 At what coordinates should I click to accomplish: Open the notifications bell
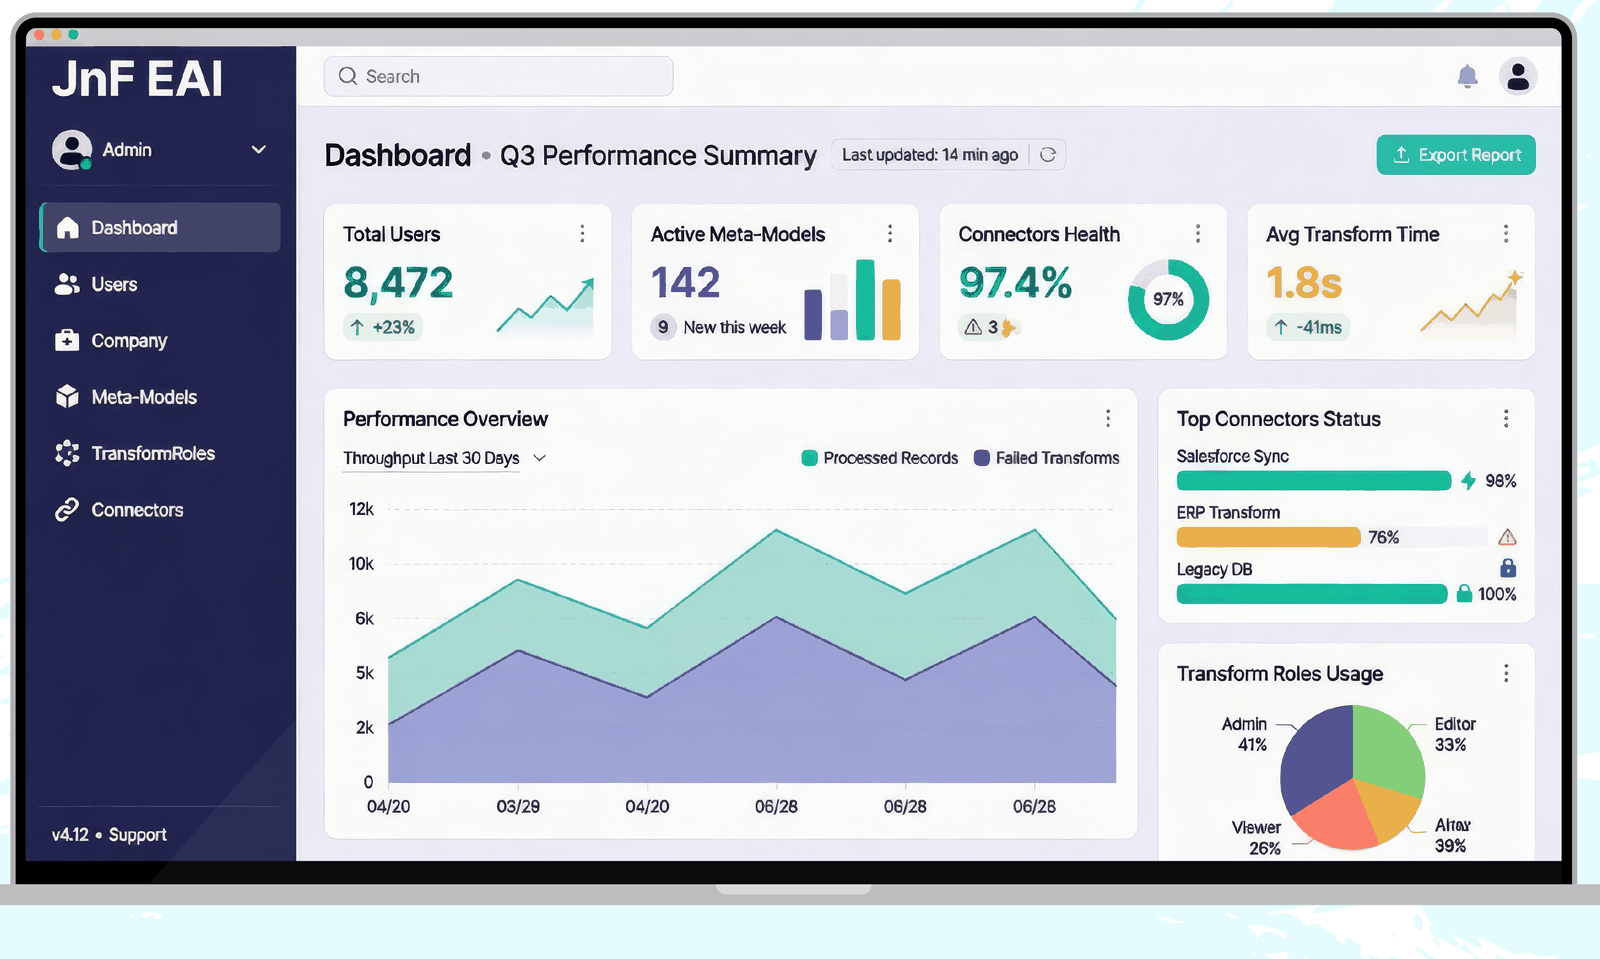pos(1467,76)
